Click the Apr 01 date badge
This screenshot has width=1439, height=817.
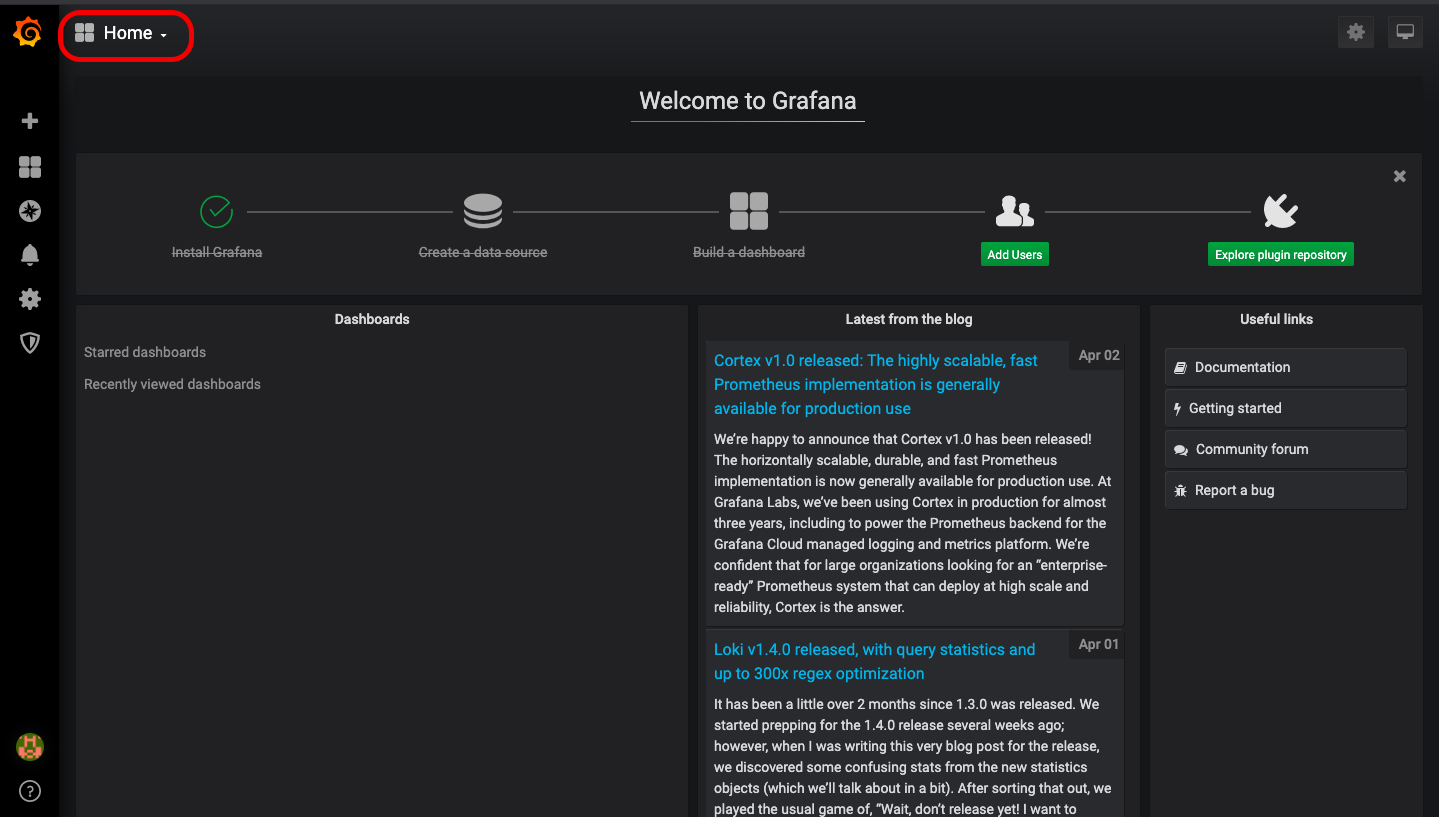coord(1098,644)
